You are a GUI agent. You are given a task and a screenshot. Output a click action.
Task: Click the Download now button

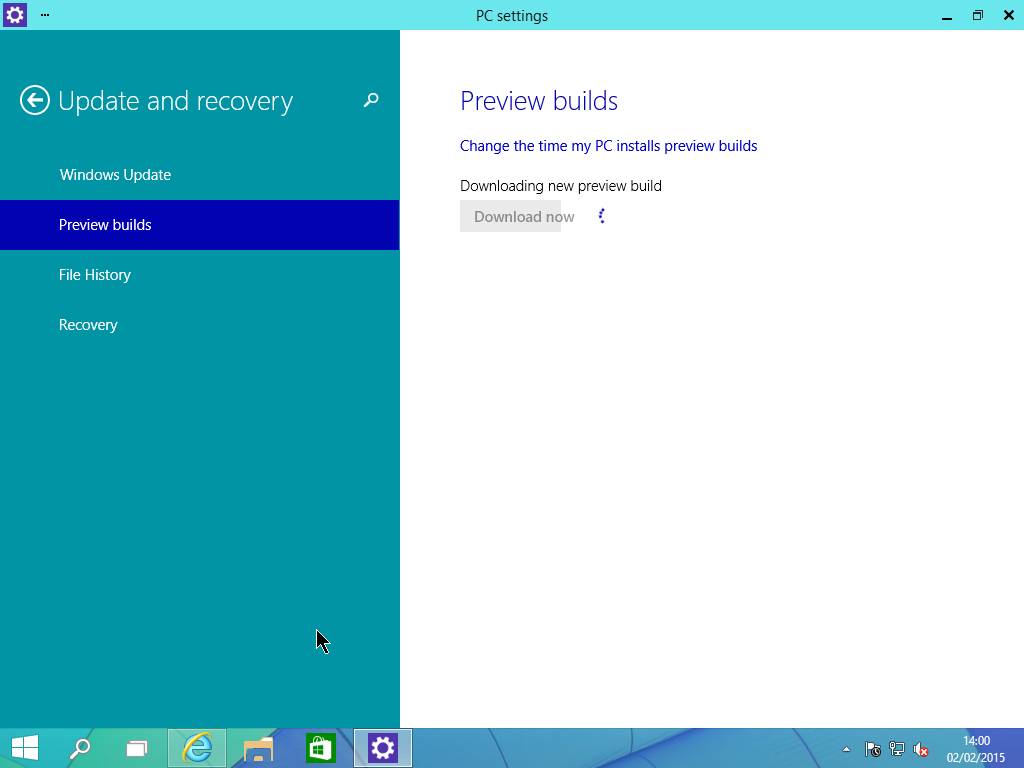(510, 216)
